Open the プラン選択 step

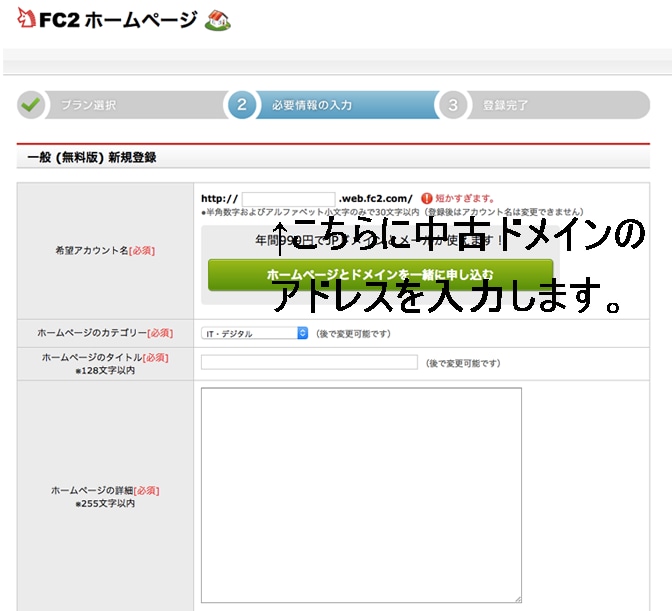(x=88, y=105)
